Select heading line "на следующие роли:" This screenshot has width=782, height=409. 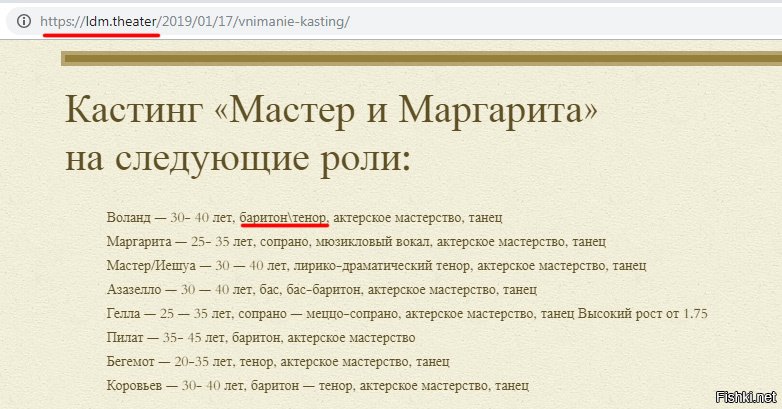click(x=238, y=158)
